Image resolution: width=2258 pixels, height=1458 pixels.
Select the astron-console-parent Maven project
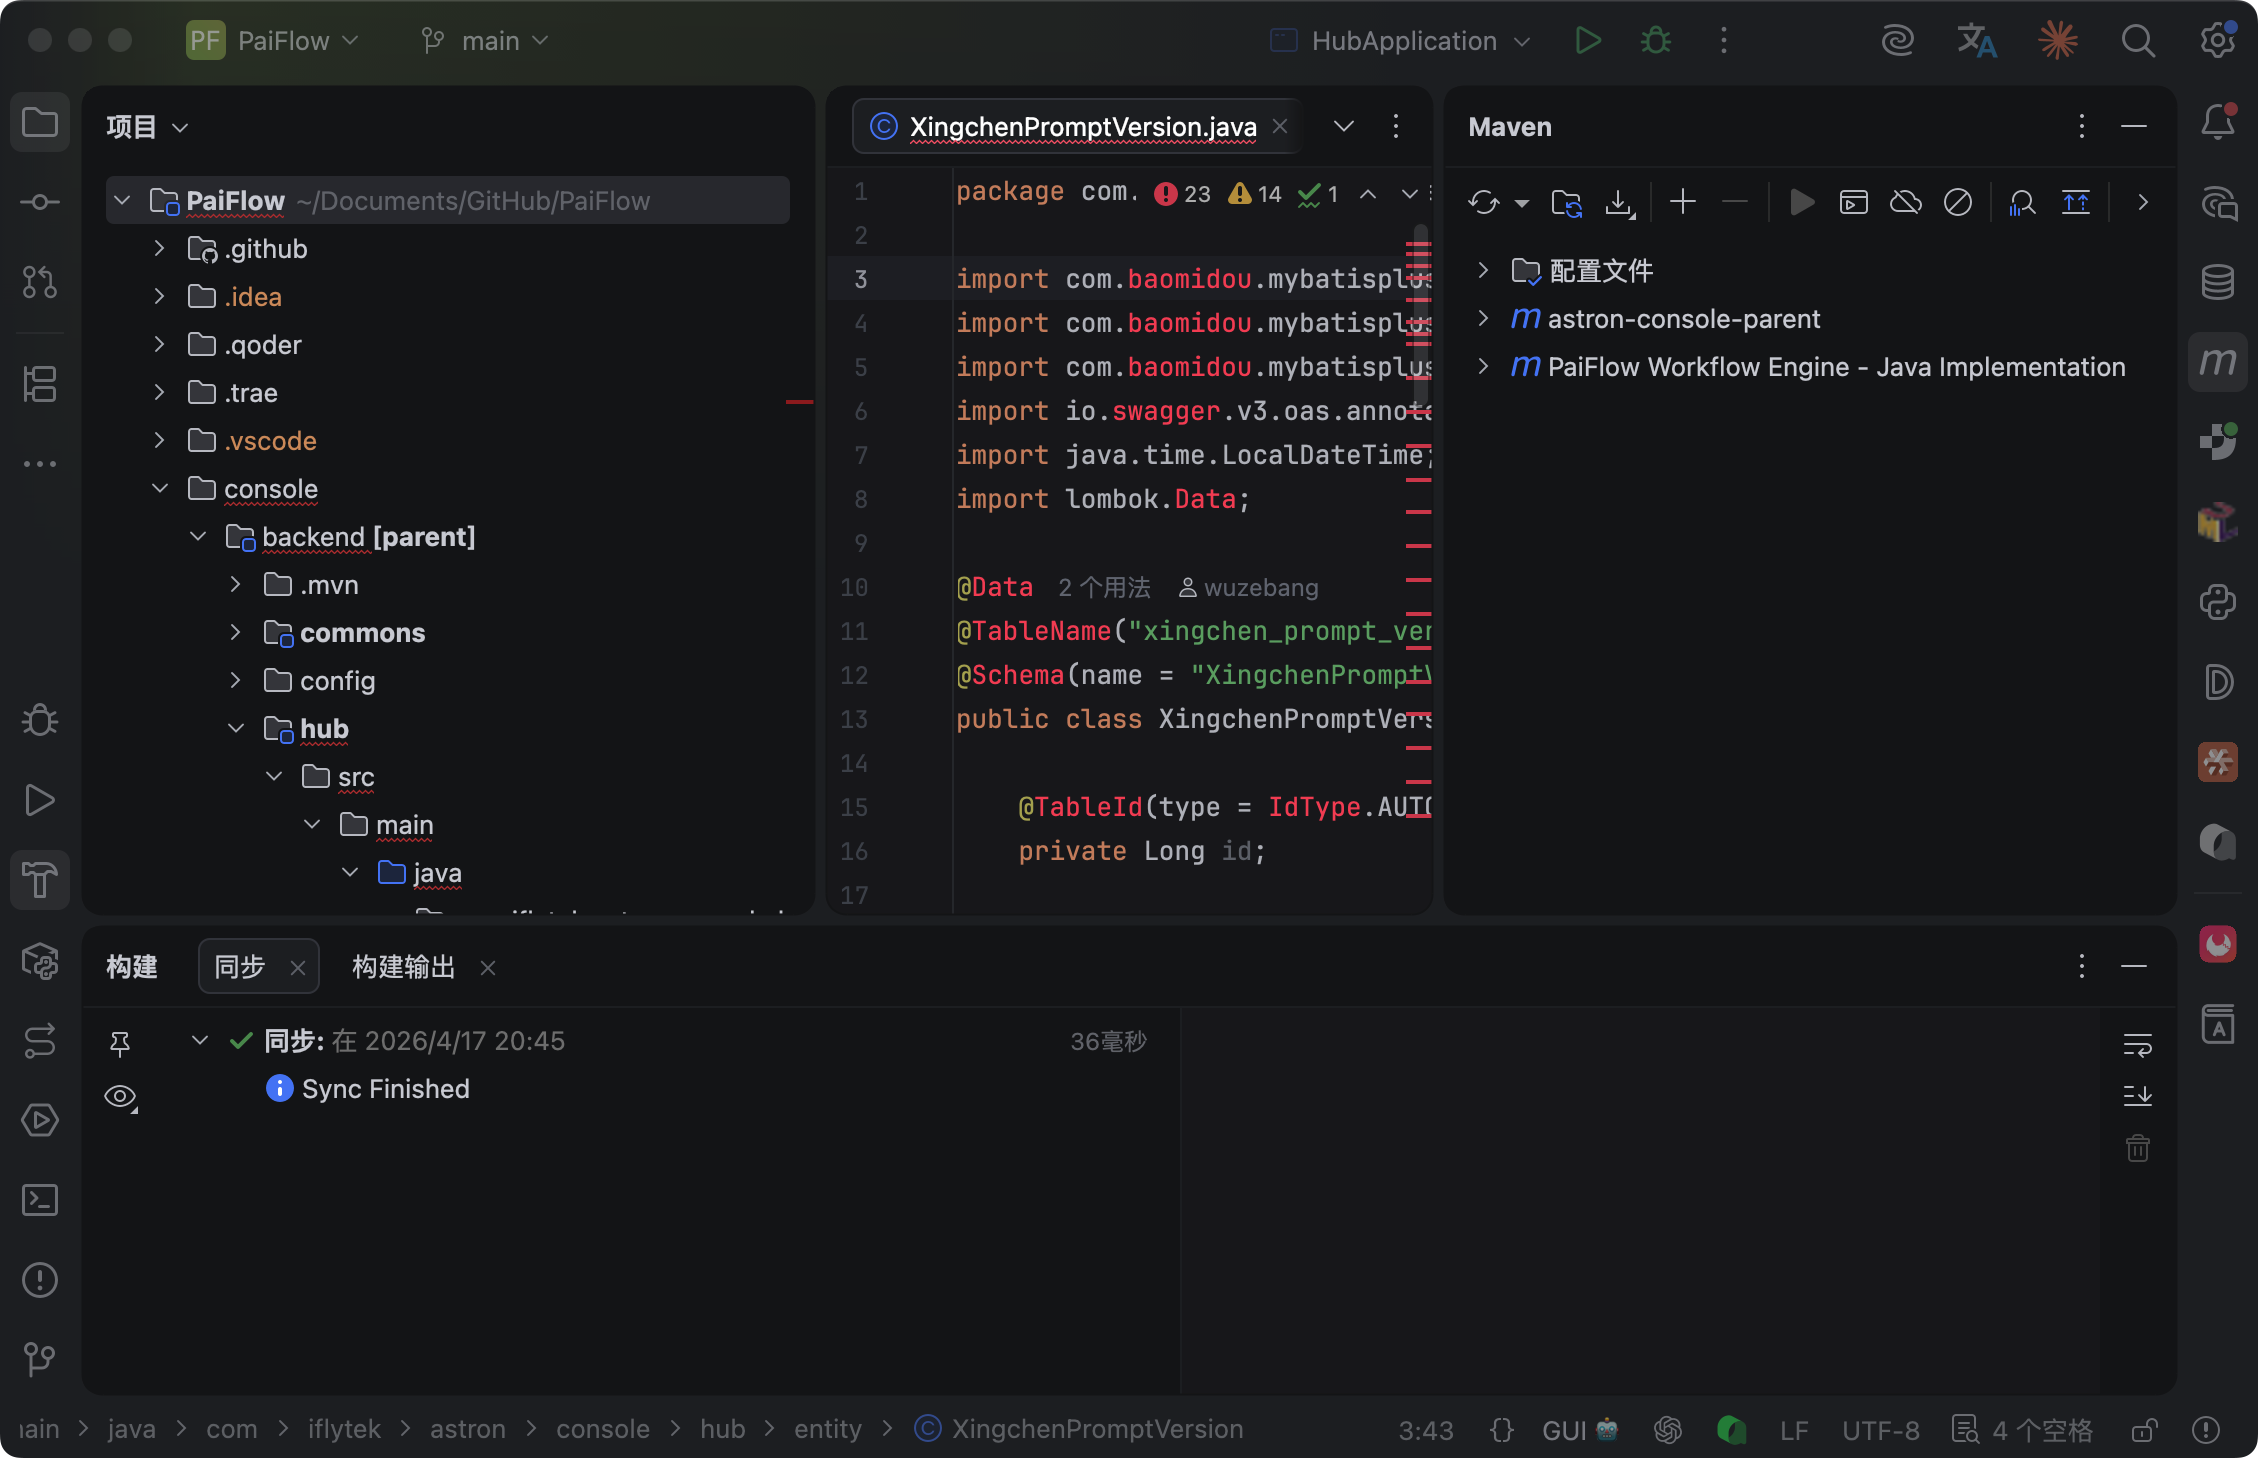(1683, 319)
